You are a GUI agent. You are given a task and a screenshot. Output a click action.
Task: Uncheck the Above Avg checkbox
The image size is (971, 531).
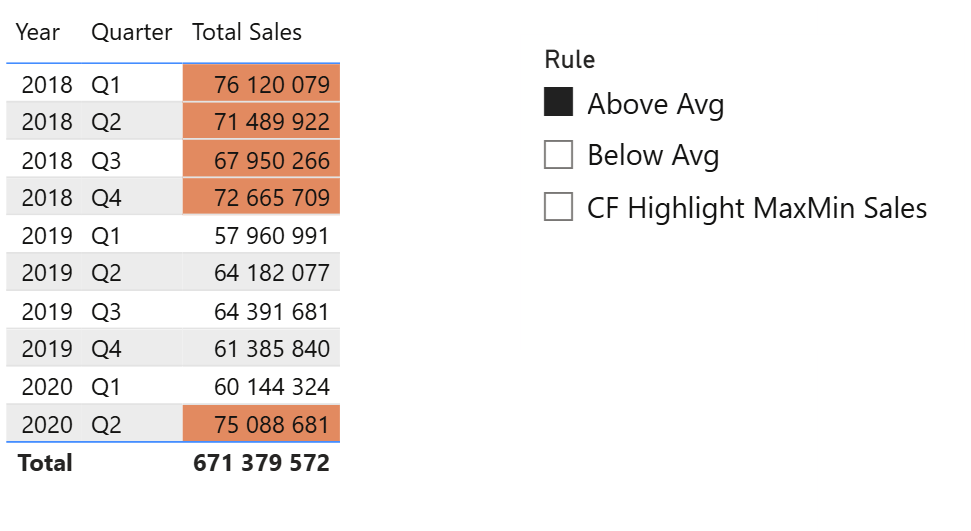point(558,102)
